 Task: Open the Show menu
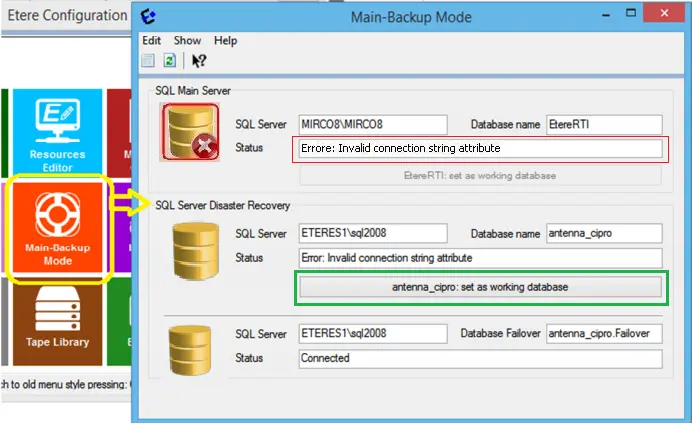point(187,40)
